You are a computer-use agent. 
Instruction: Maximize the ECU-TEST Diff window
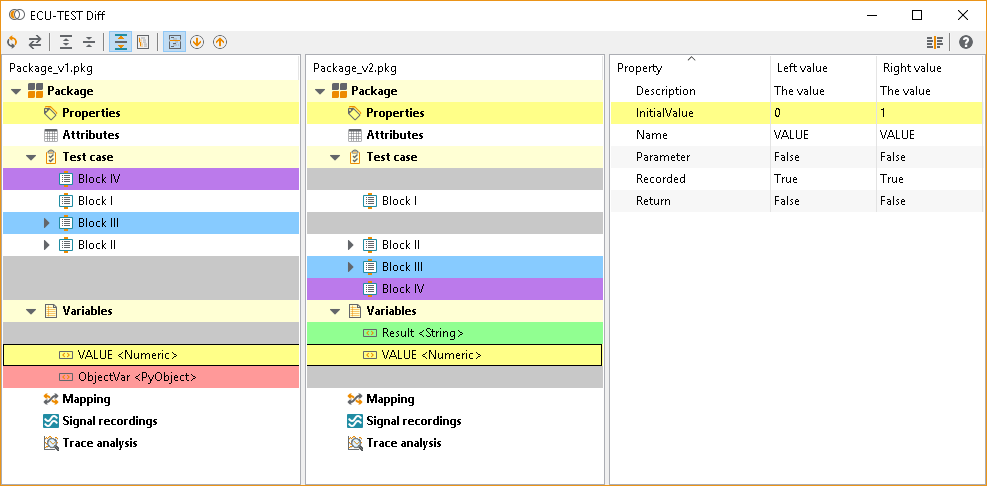pyautogui.click(x=917, y=15)
